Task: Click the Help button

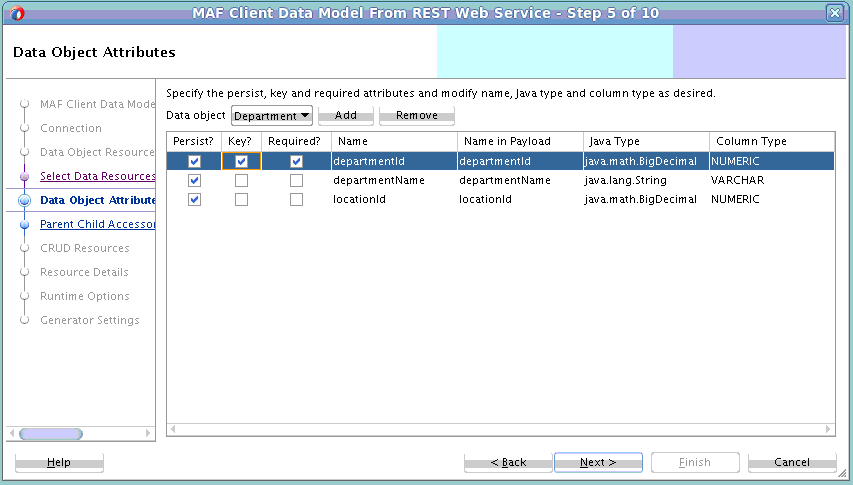Action: tap(59, 462)
